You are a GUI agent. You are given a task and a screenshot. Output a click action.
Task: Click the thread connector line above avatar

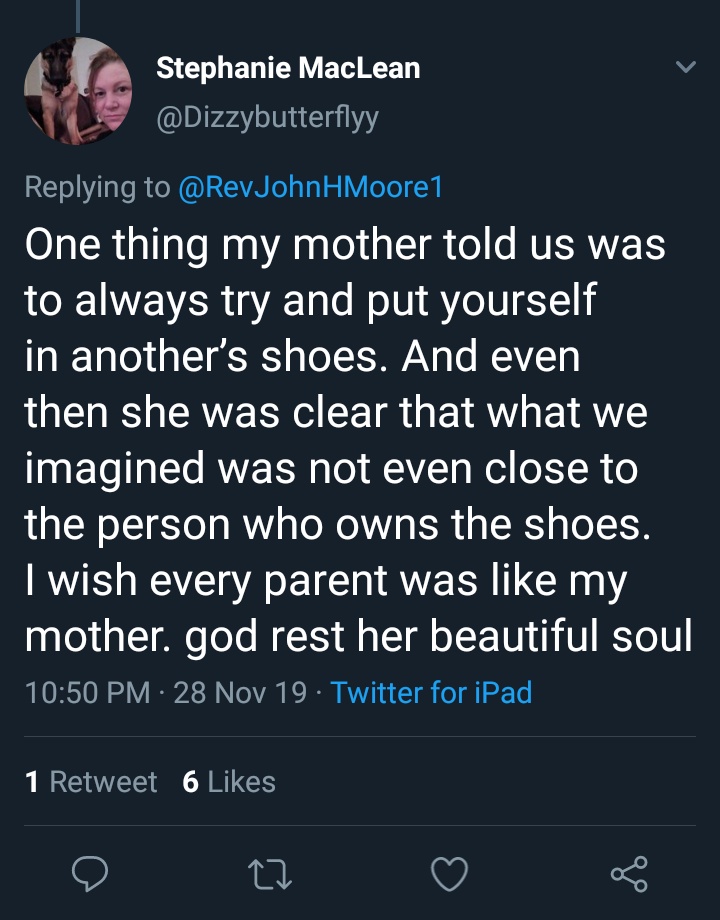[x=77, y=16]
